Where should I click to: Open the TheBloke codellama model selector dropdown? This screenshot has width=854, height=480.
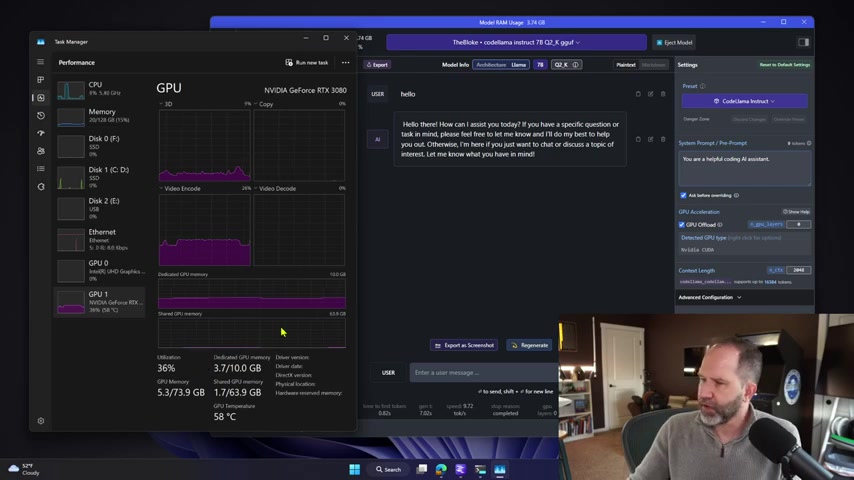(x=516, y=42)
